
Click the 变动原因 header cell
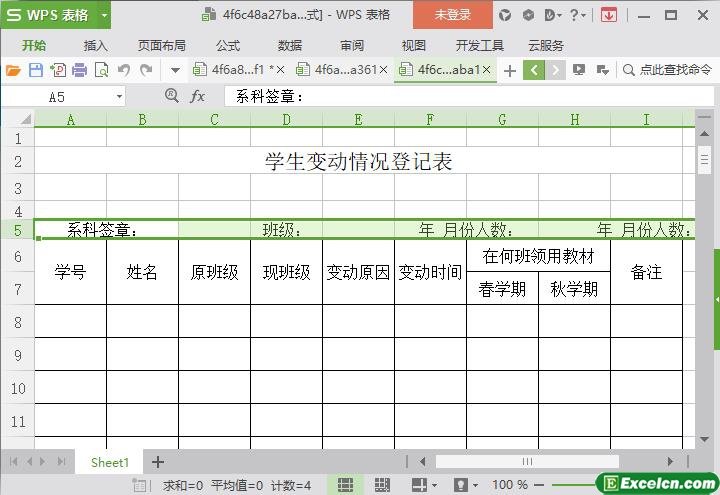point(358,272)
